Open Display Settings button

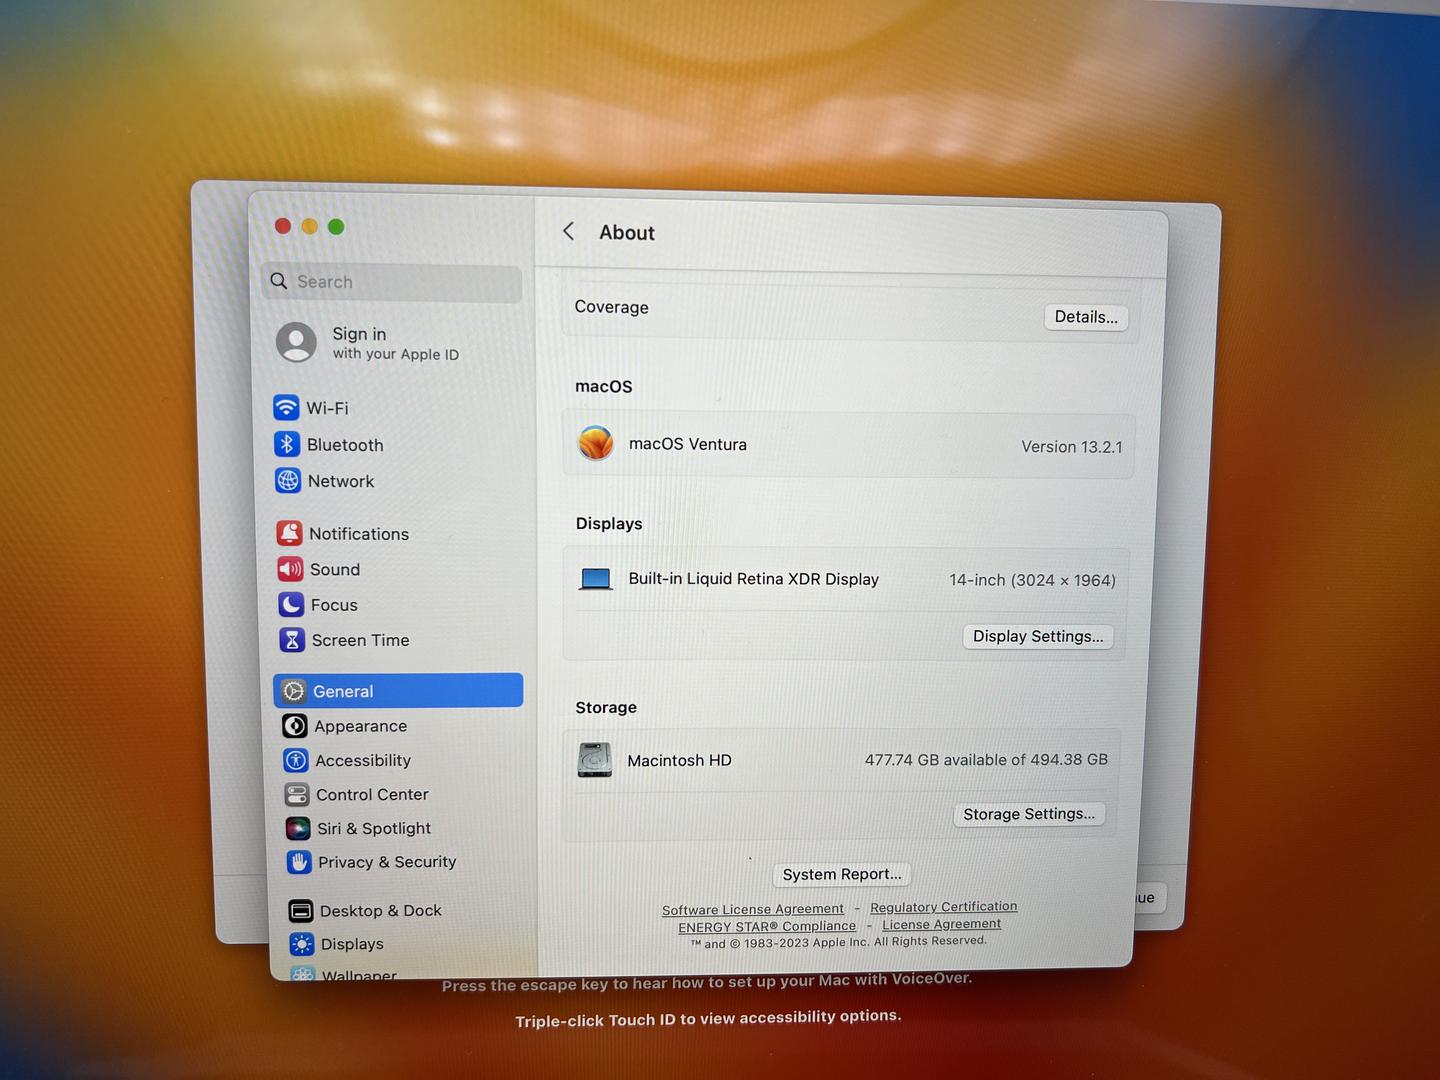(1038, 636)
